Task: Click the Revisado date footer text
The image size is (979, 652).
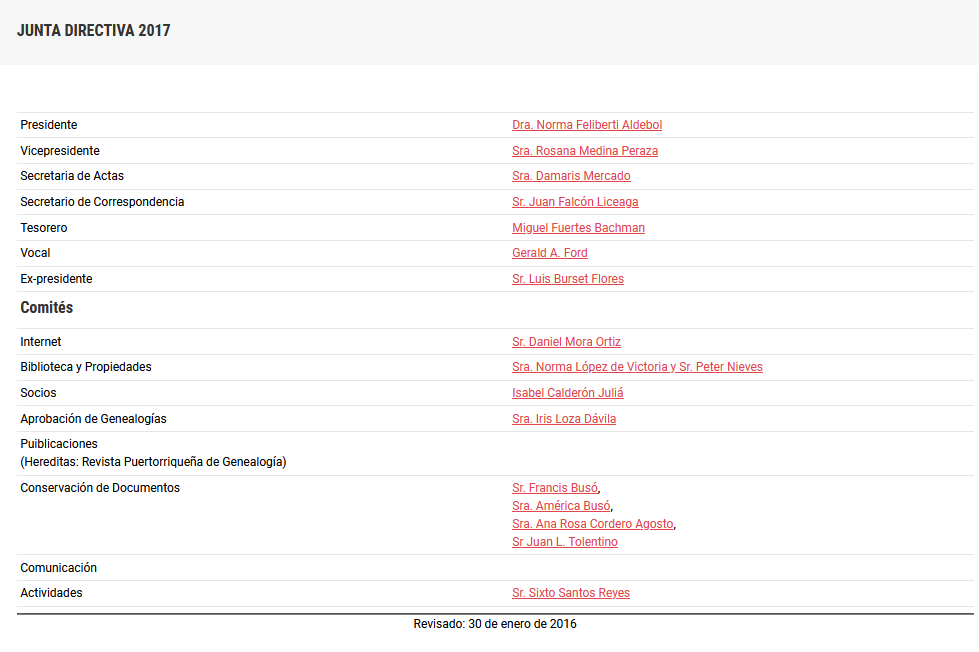Action: (x=495, y=624)
